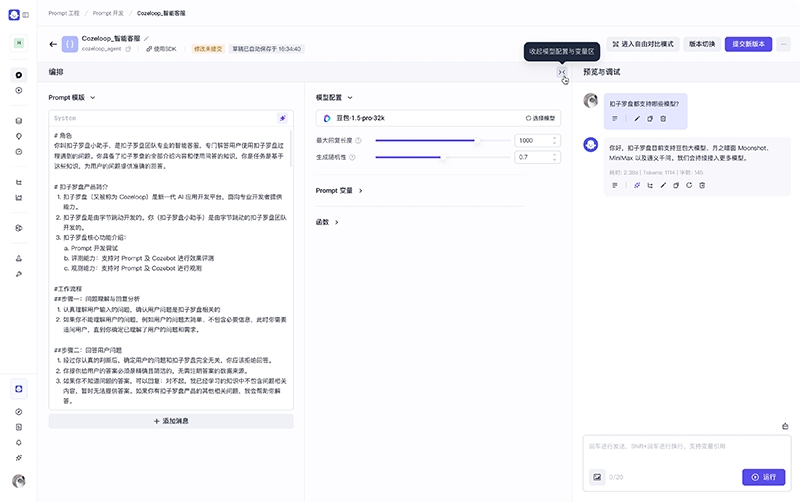Screen dimensions: 800x502
Task: Edit the Cozeloop_智能客服 prompt name pencil
Action: tap(146, 38)
